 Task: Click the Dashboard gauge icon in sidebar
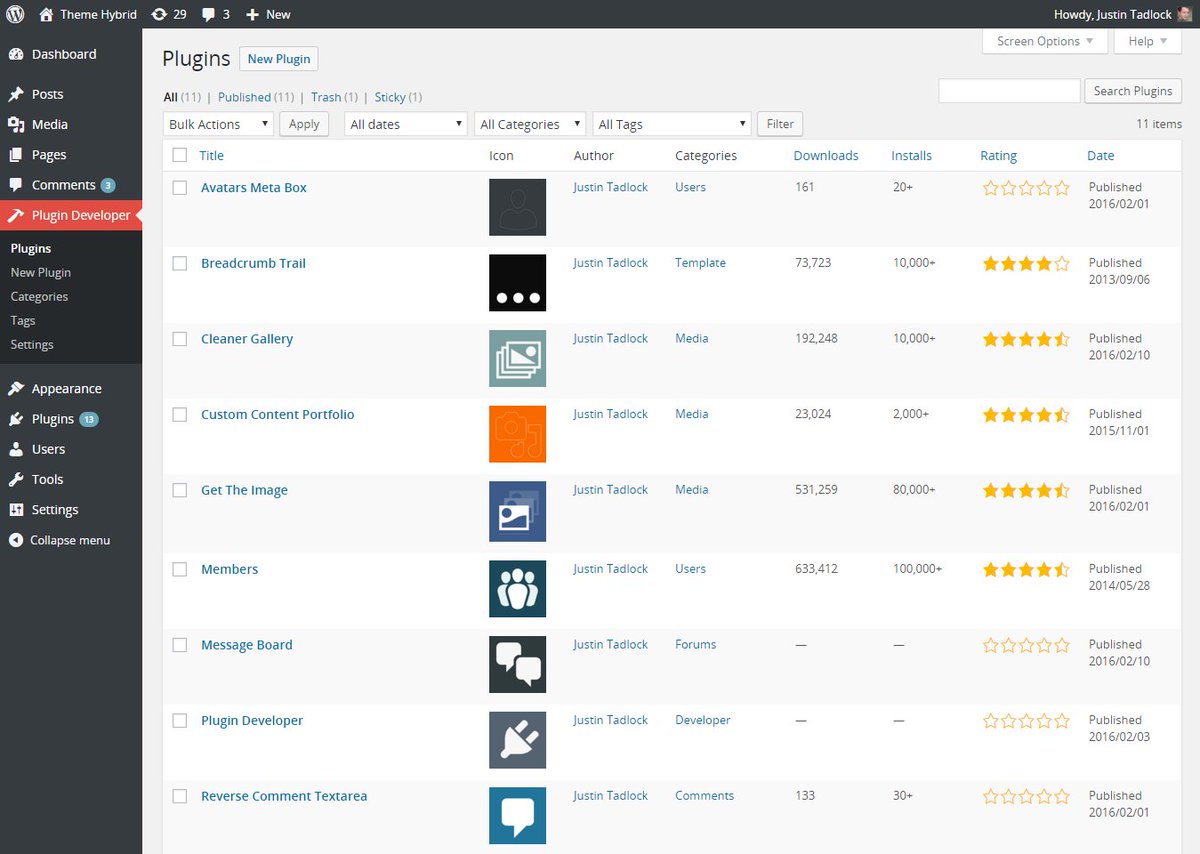click(16, 54)
